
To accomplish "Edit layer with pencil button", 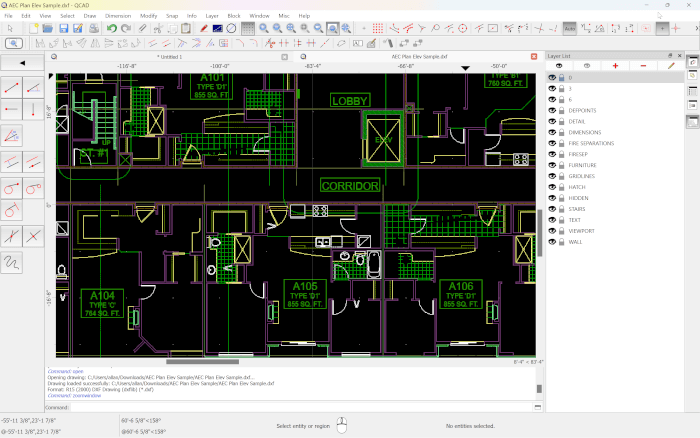I will pos(671,66).
